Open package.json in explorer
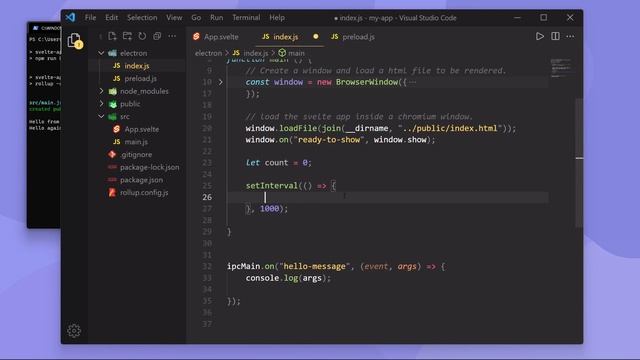 (x=141, y=180)
